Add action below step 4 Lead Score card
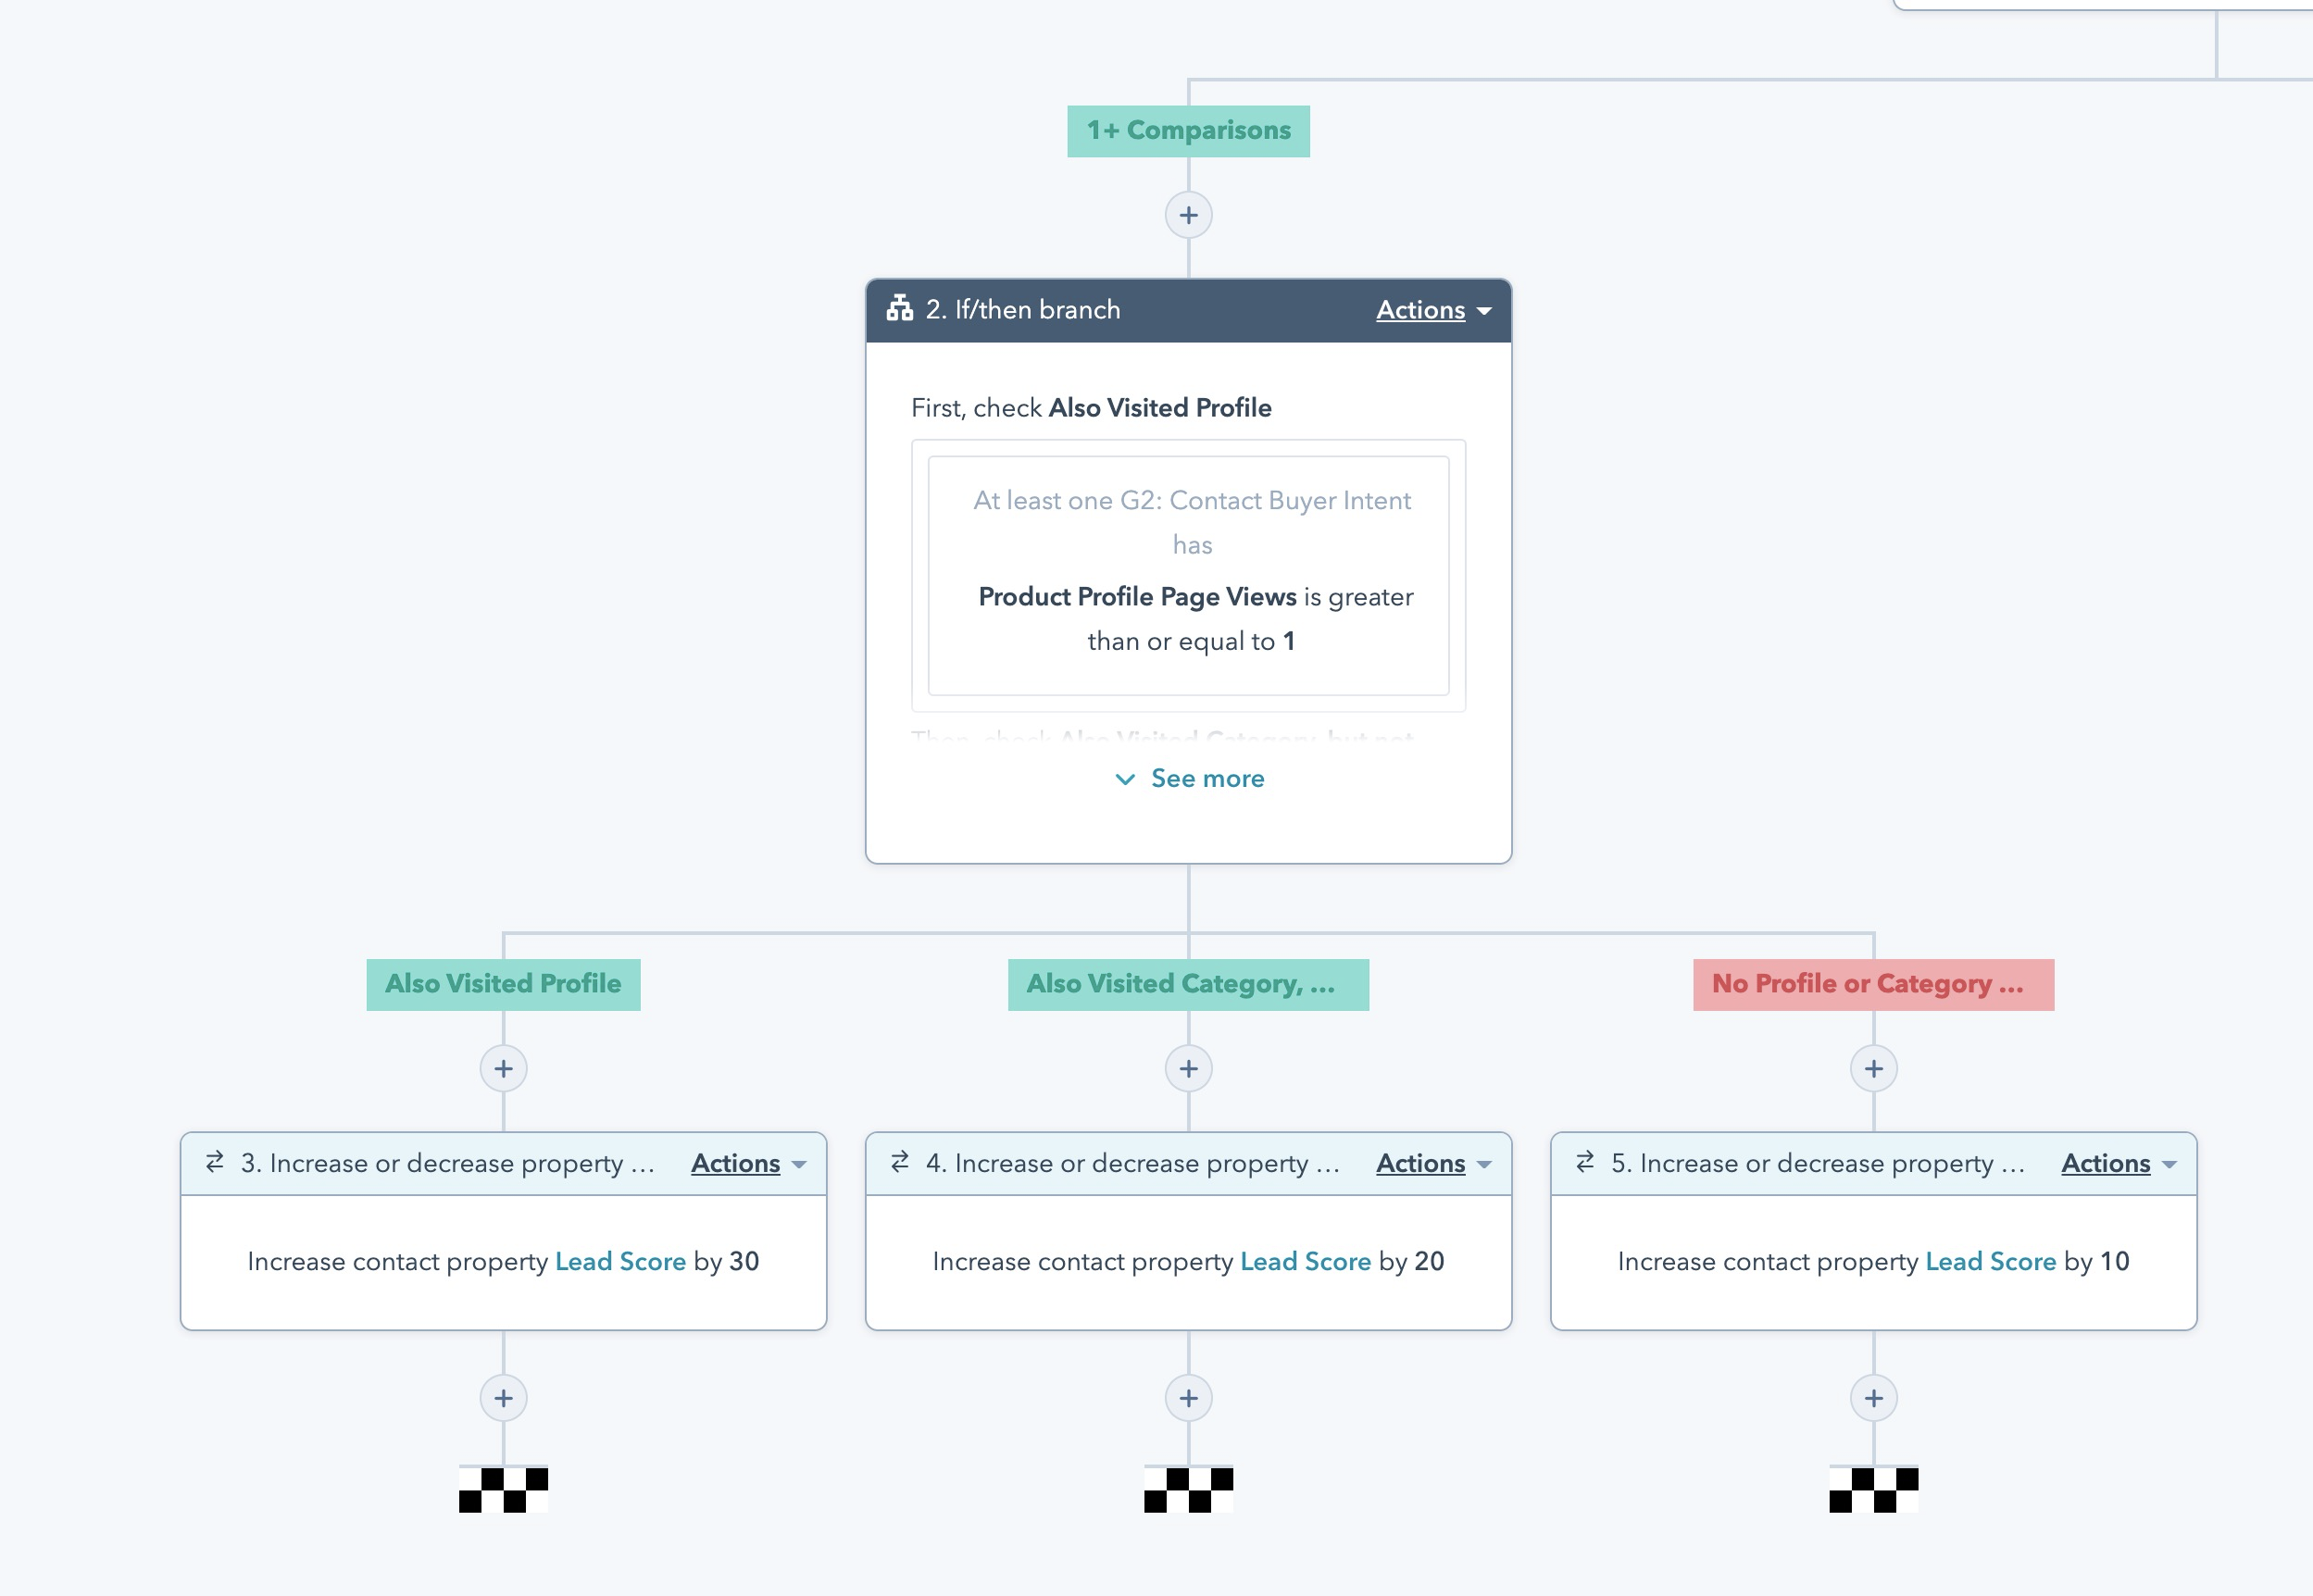This screenshot has height=1596, width=2313. click(x=1188, y=1397)
